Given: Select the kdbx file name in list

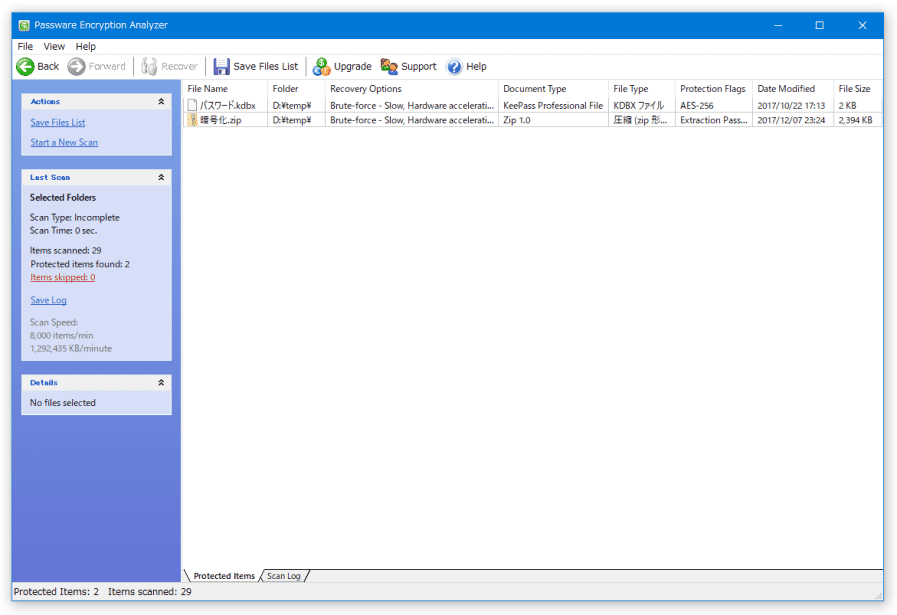Looking at the screenshot, I should click(x=228, y=106).
